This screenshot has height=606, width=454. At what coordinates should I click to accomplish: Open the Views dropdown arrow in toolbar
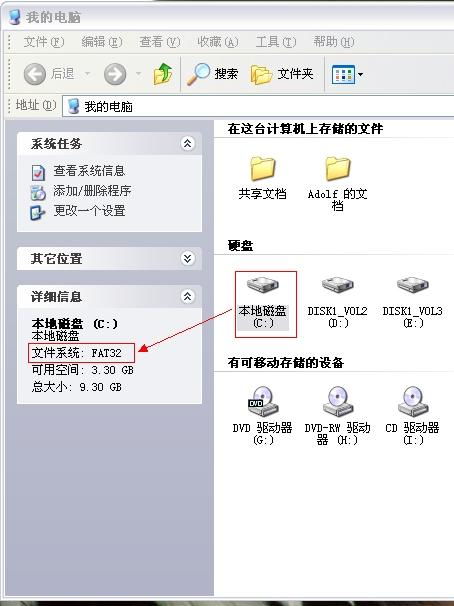coord(360,74)
